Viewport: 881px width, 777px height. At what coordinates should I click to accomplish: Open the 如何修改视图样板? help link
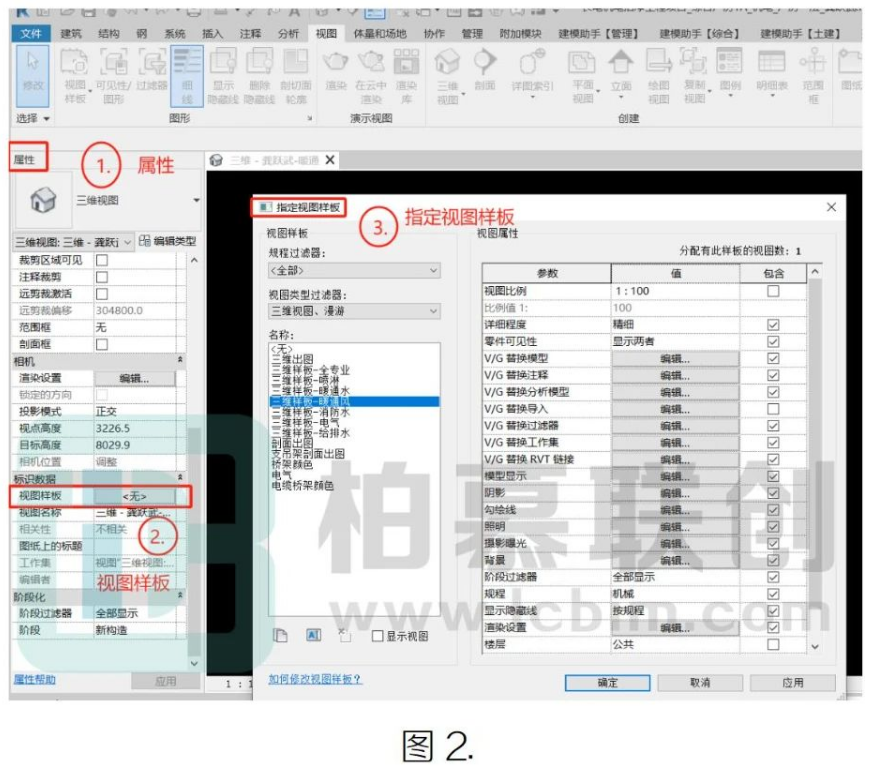pyautogui.click(x=315, y=679)
